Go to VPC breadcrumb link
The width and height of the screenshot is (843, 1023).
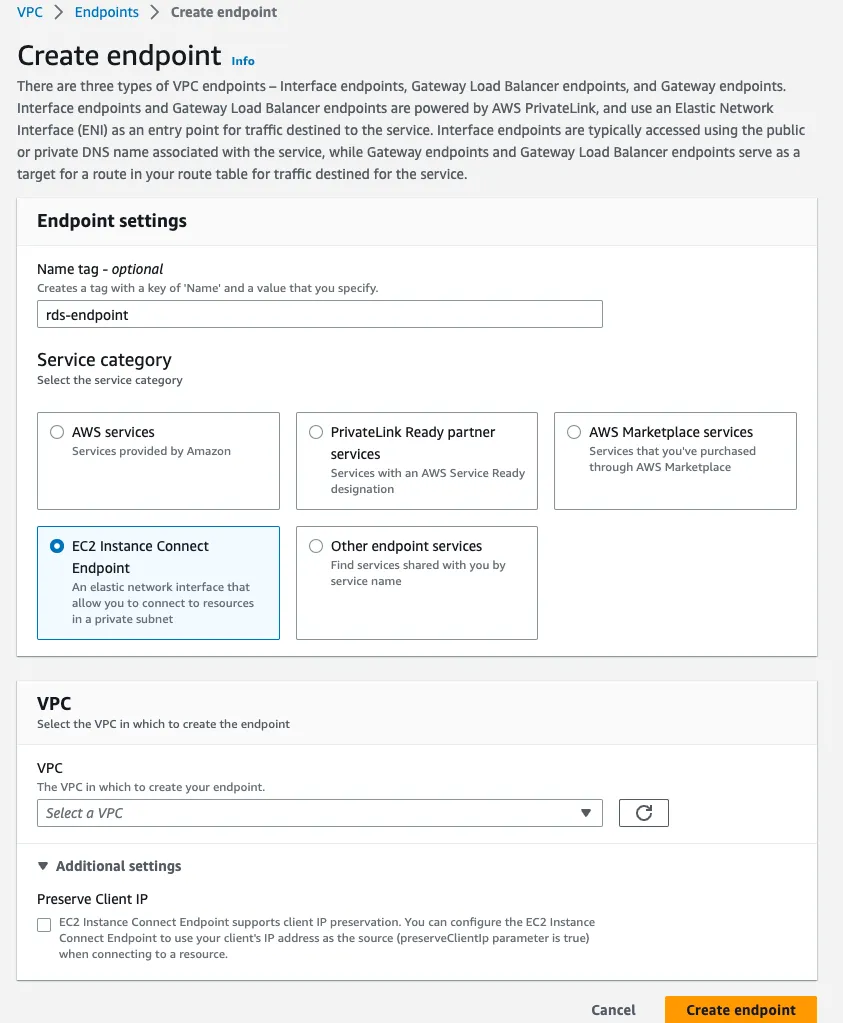click(x=30, y=13)
